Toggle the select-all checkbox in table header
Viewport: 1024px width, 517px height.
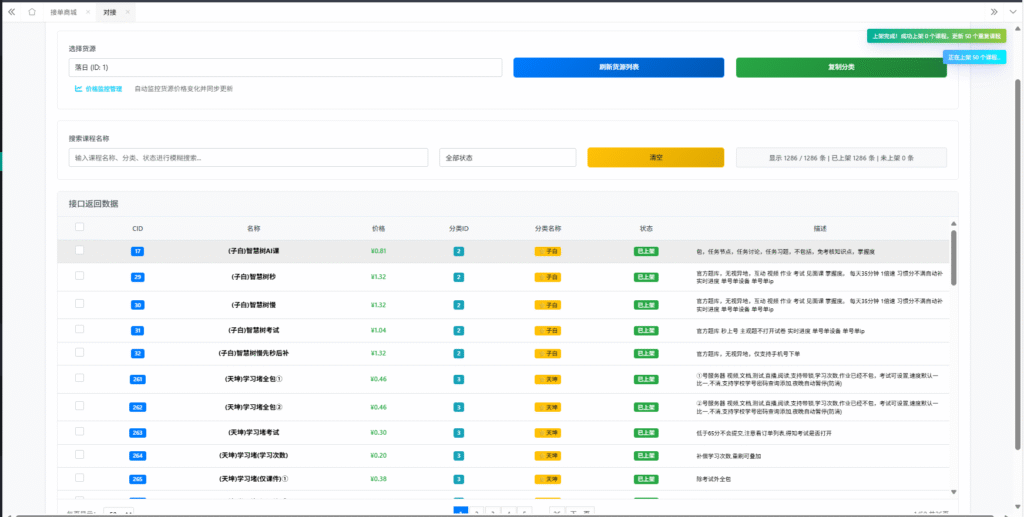80,228
